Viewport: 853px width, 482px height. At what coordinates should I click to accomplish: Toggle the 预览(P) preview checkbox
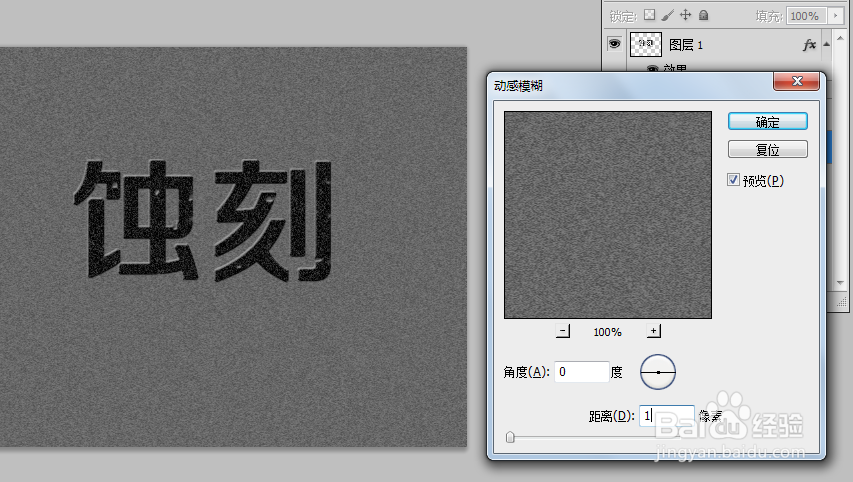pyautogui.click(x=733, y=180)
